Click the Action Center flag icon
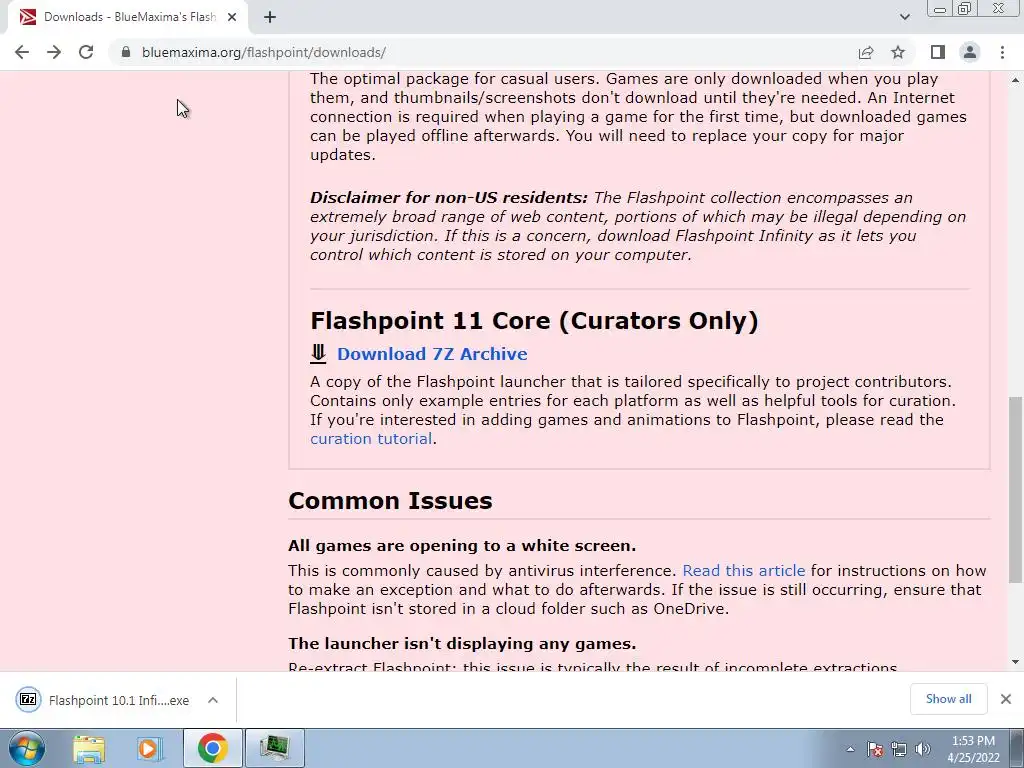1024x768 pixels. click(875, 749)
